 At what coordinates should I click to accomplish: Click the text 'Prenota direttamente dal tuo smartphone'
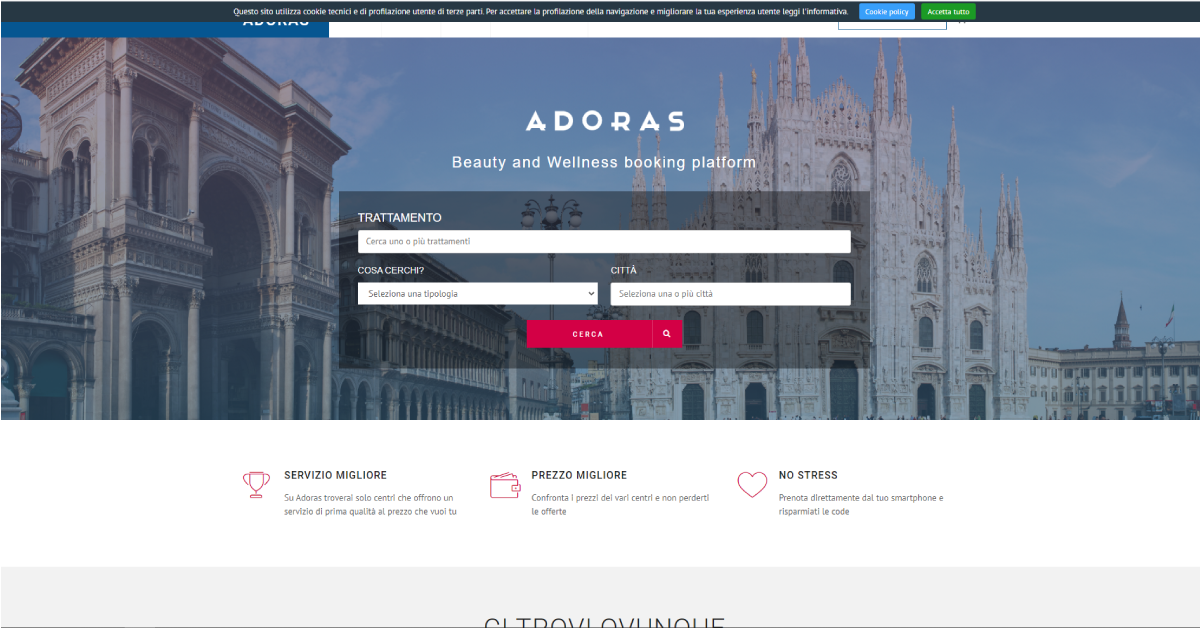coord(857,497)
